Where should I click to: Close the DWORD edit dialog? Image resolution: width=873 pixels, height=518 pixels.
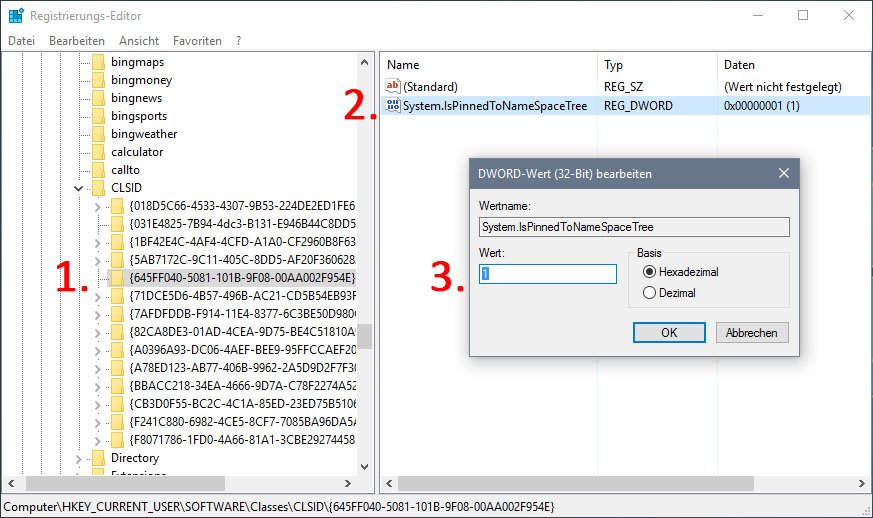784,173
